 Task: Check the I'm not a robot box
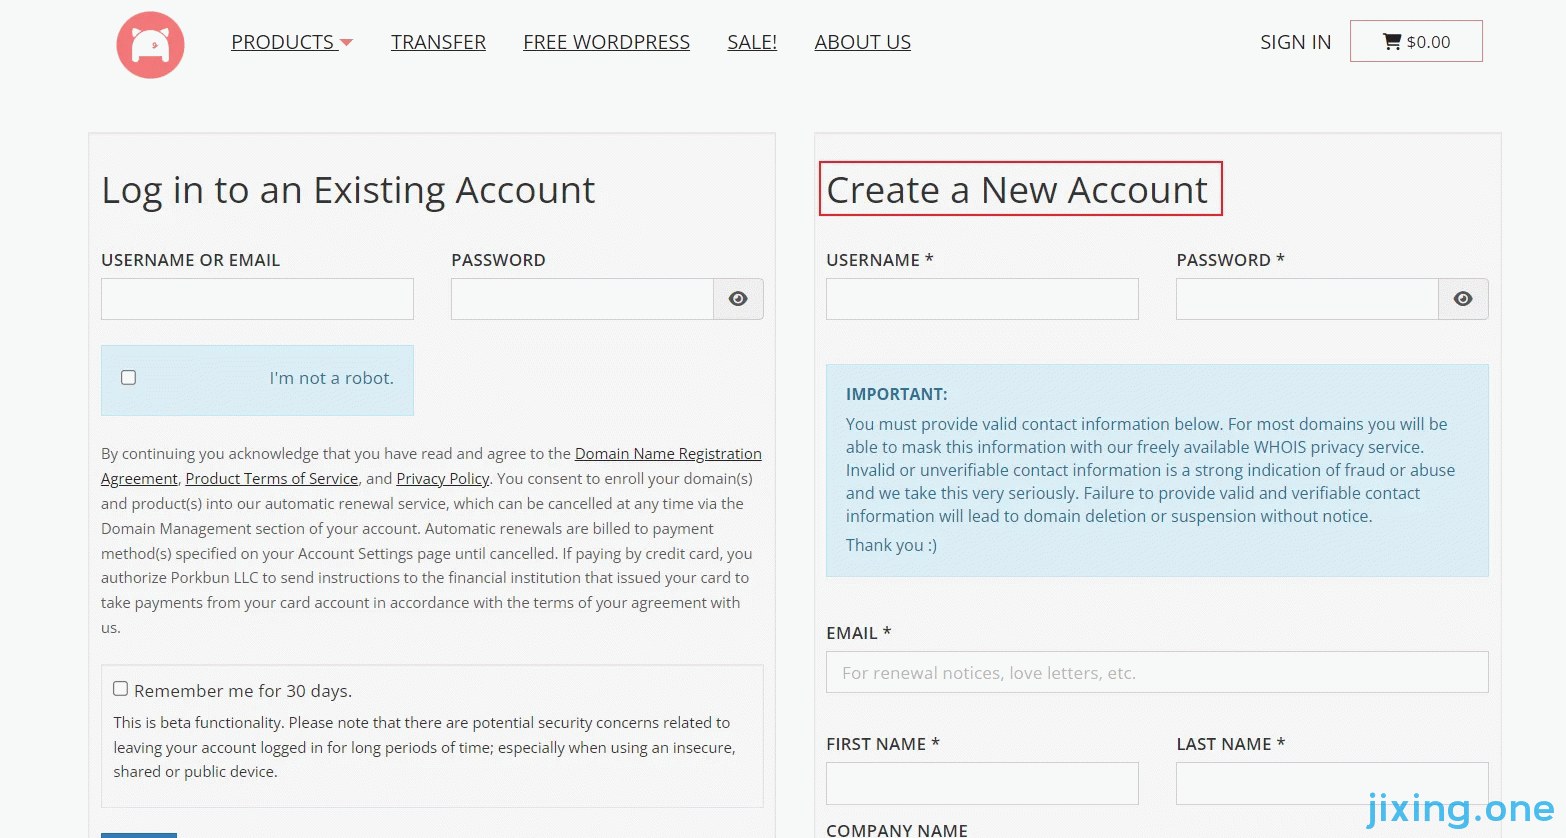click(x=128, y=377)
